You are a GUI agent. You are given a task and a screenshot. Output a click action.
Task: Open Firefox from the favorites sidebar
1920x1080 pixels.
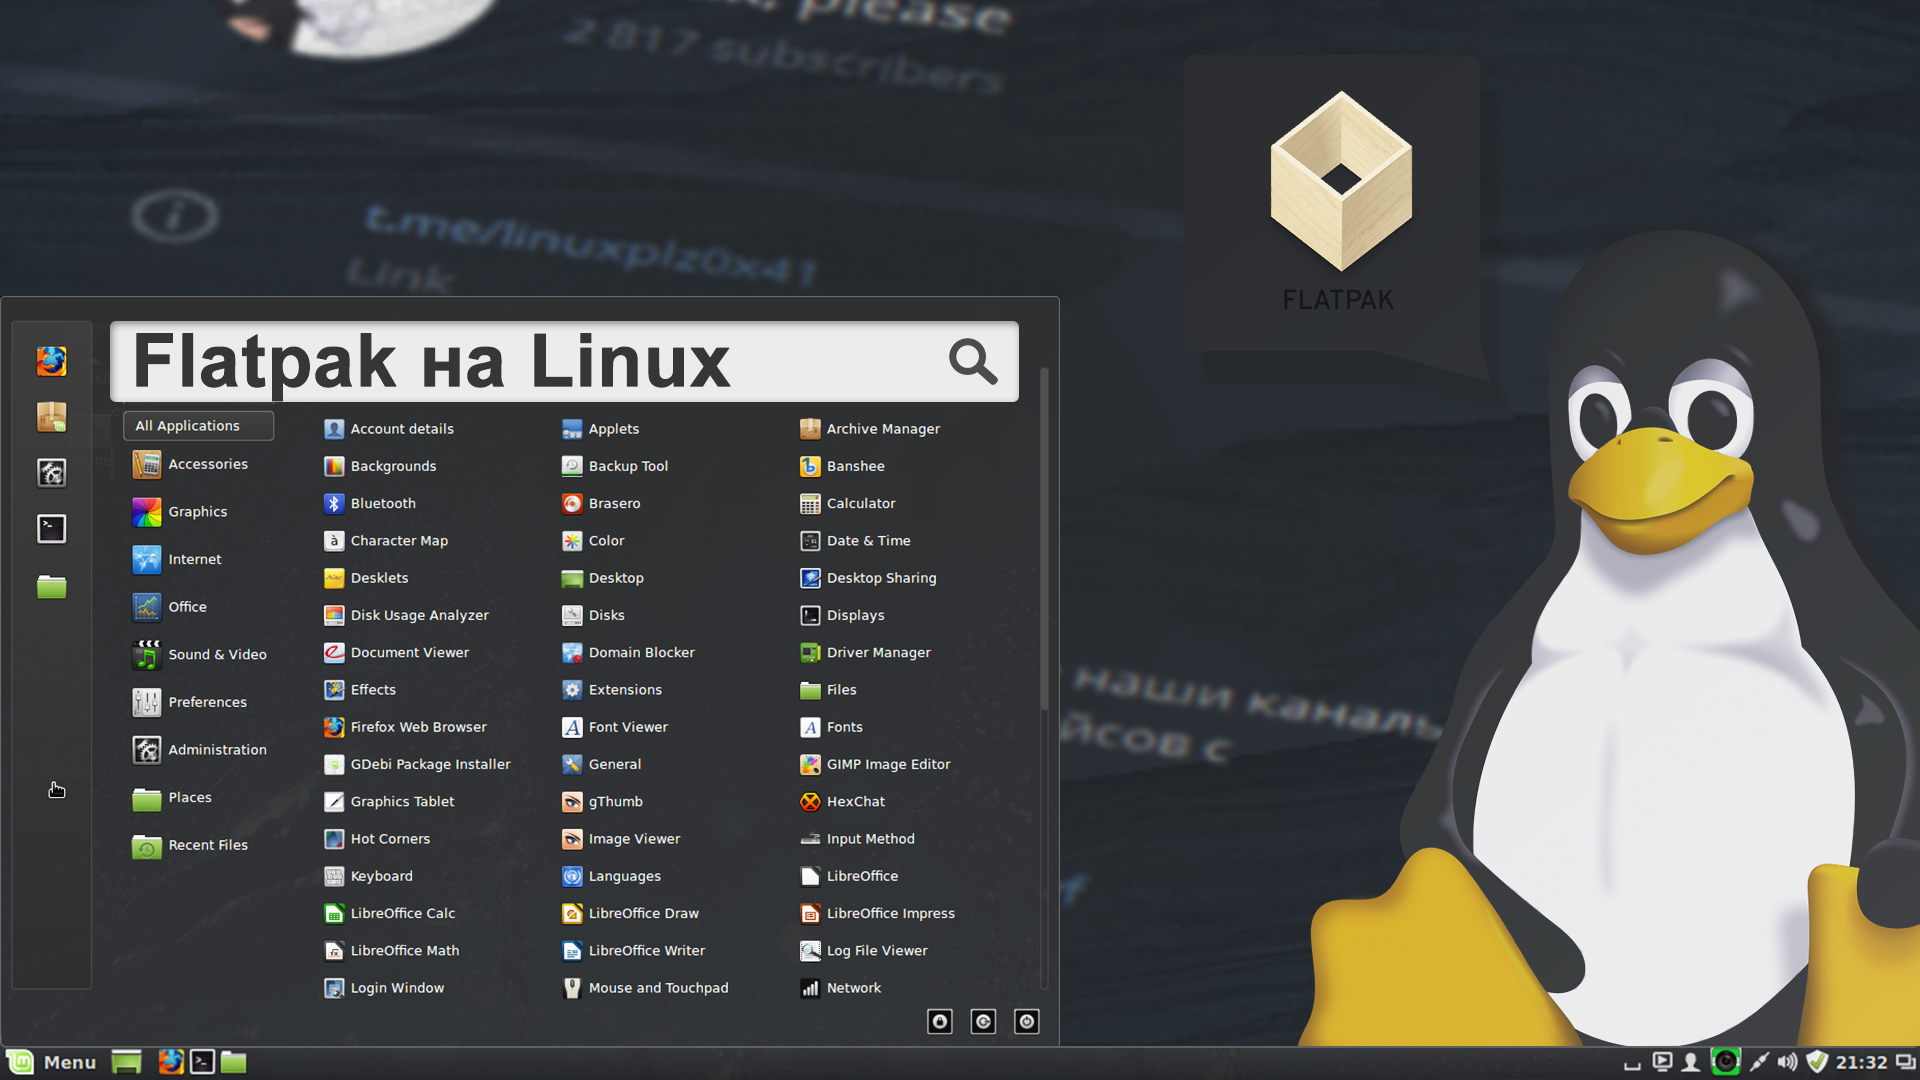tap(51, 361)
